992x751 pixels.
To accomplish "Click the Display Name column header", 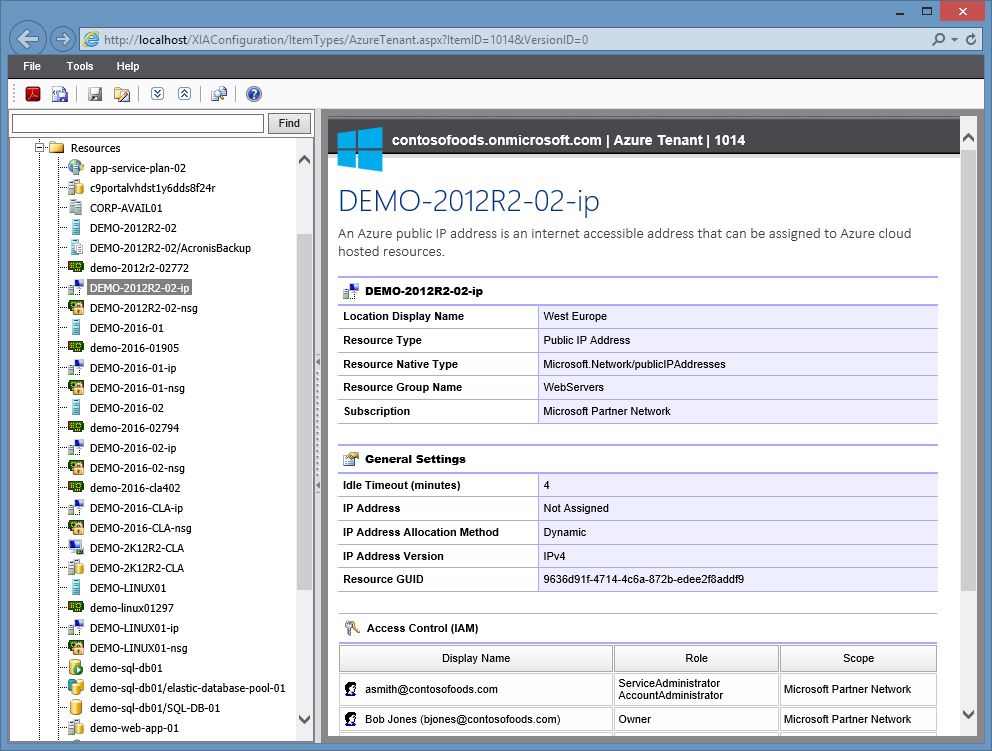I will click(x=476, y=658).
